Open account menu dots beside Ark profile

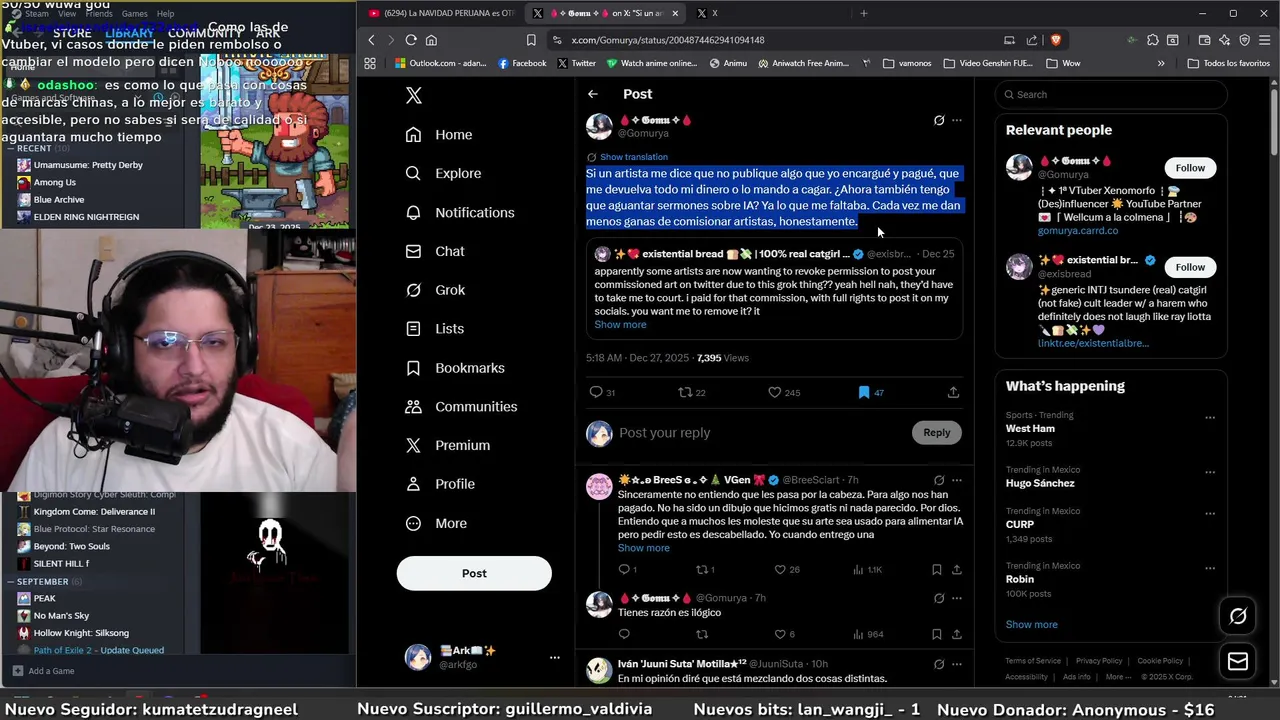click(x=554, y=658)
